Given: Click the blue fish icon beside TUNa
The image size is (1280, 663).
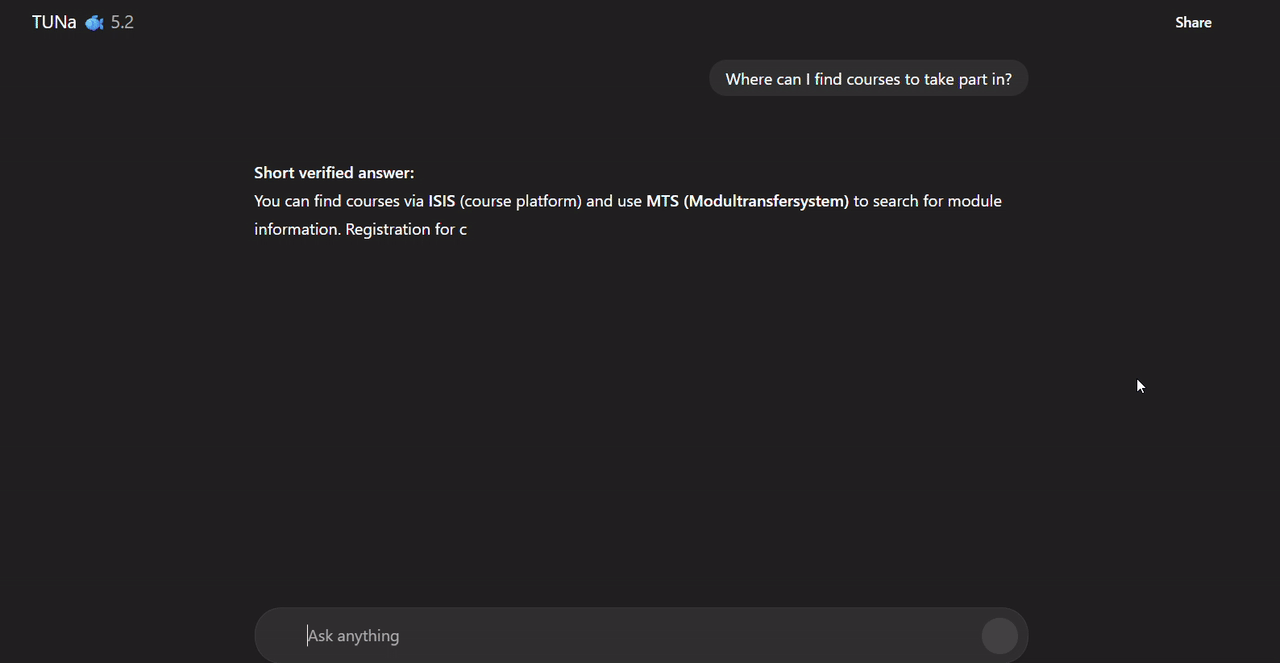Looking at the screenshot, I should pyautogui.click(x=94, y=22).
